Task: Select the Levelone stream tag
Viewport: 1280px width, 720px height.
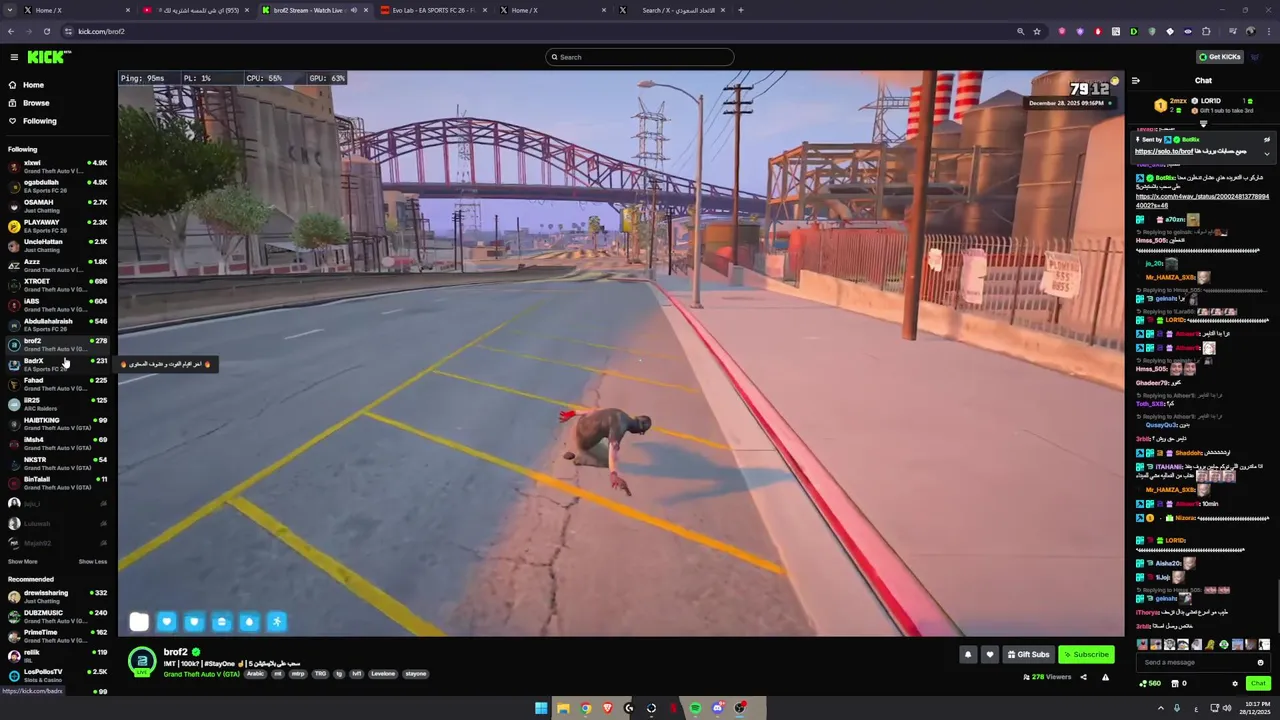Action: coord(383,674)
